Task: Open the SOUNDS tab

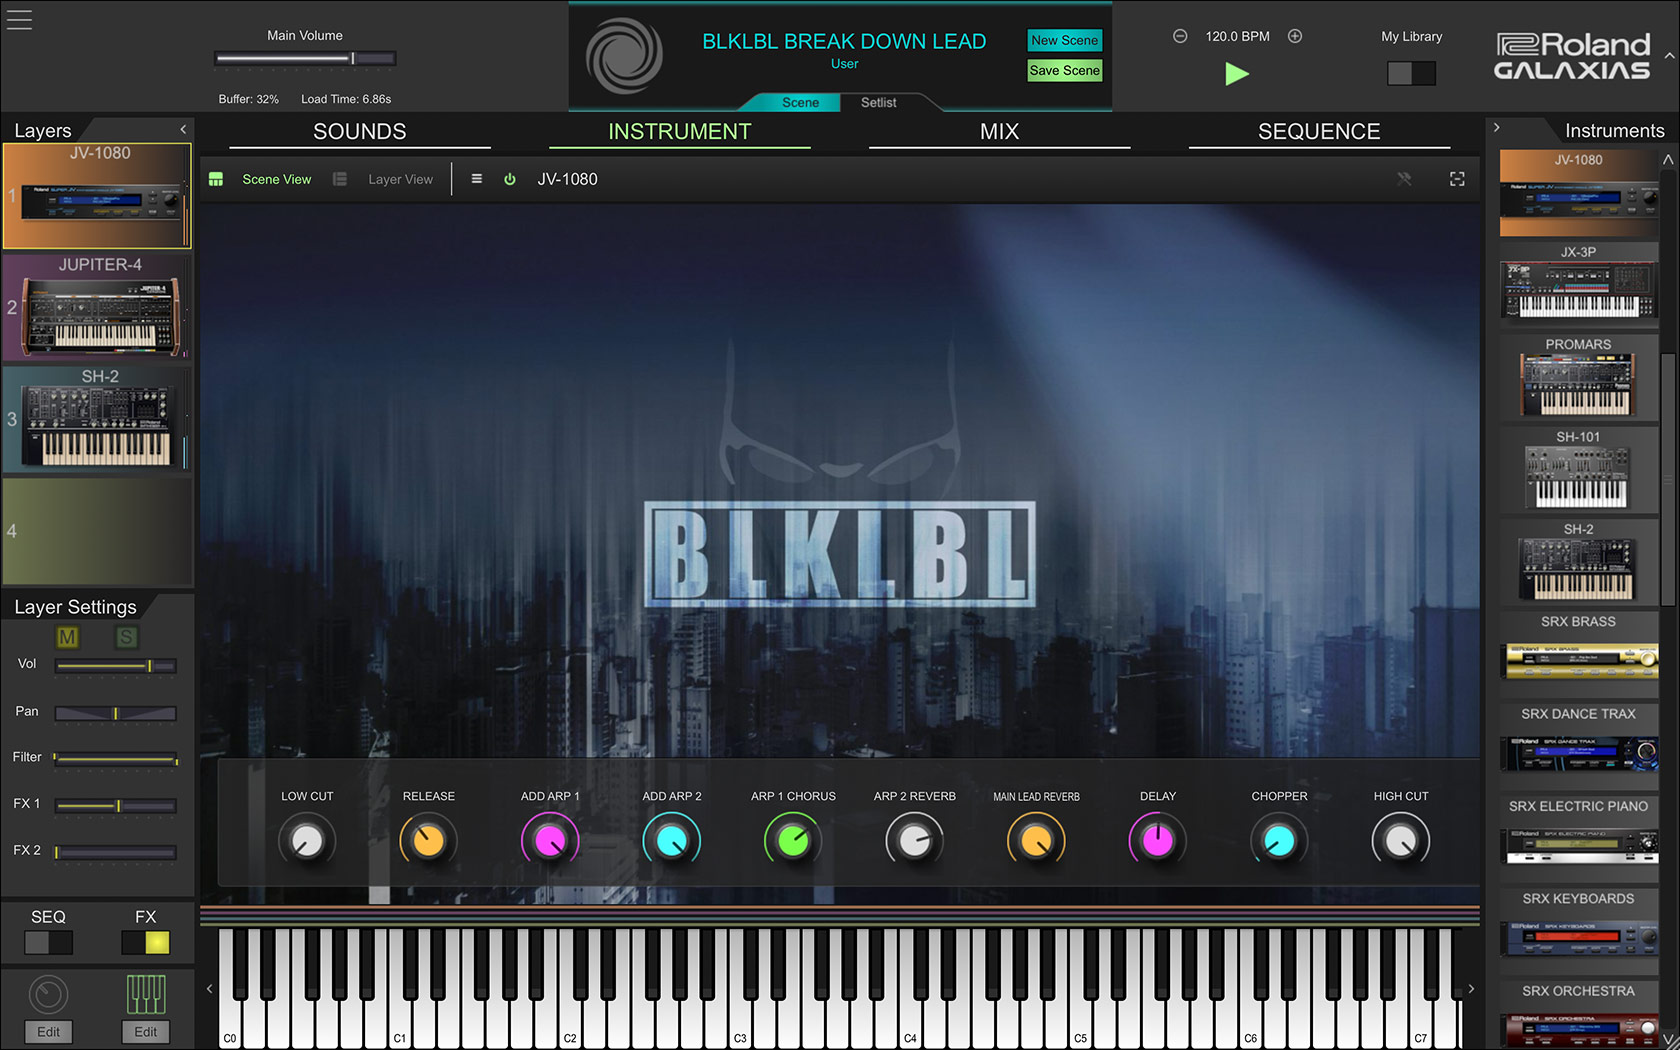Action: [x=359, y=132]
